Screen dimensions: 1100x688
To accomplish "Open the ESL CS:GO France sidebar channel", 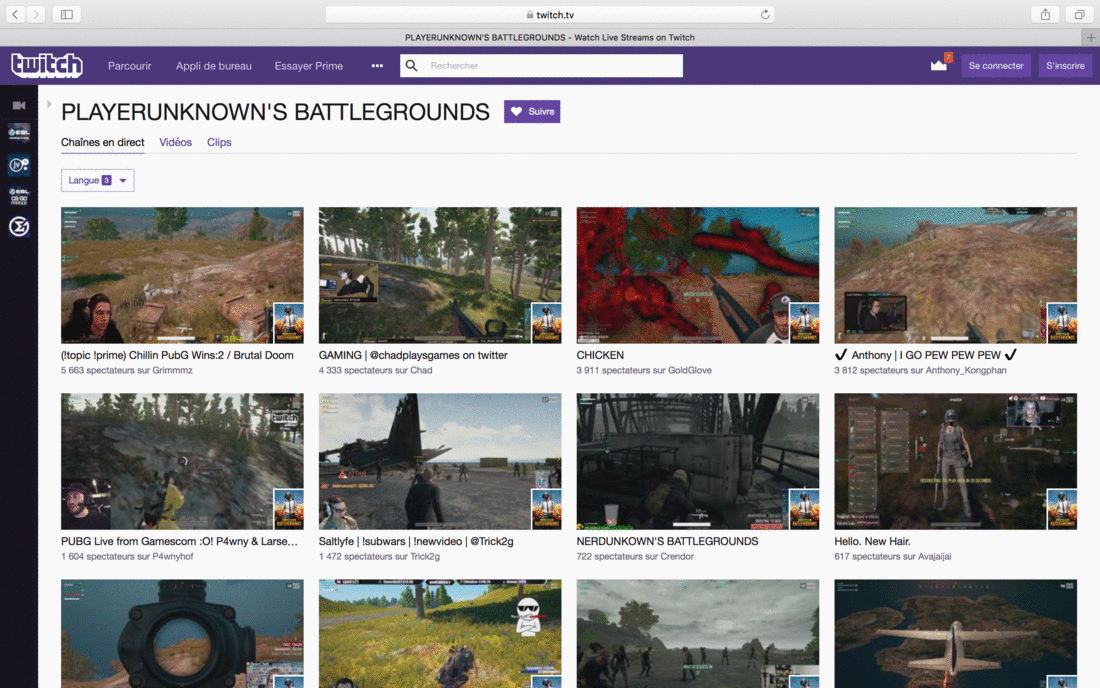I will (x=19, y=196).
